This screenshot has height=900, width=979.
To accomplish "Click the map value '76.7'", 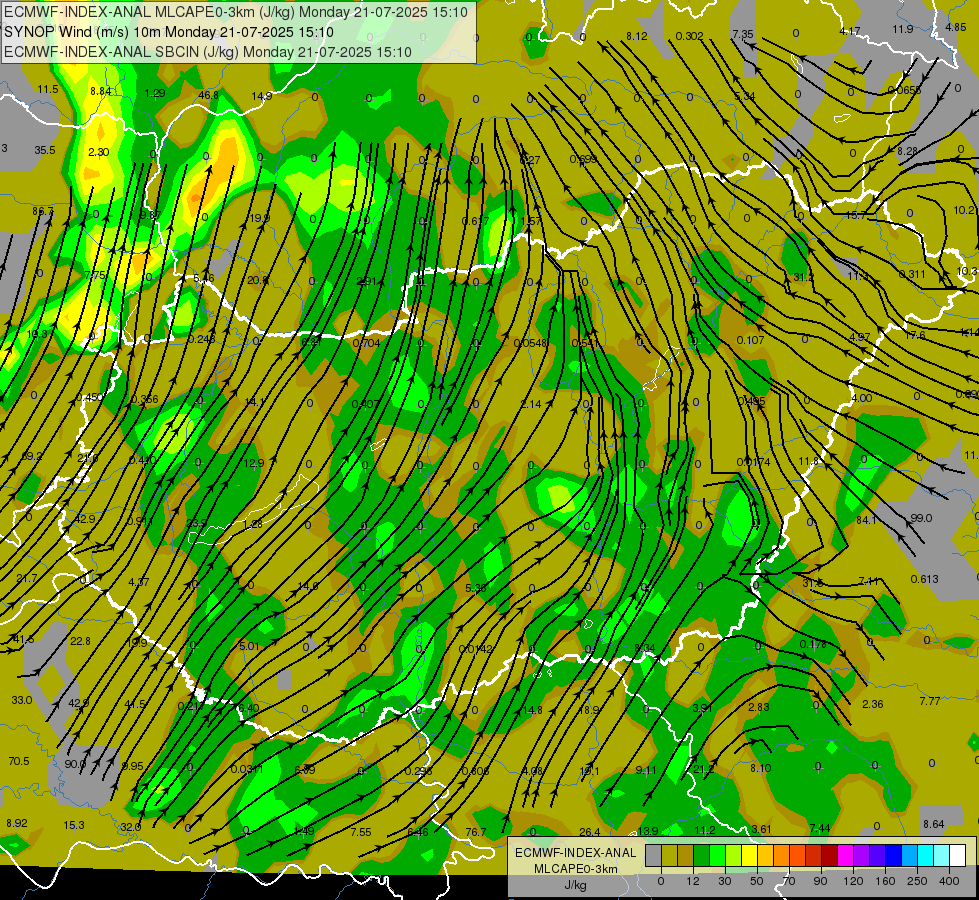I will click(475, 832).
